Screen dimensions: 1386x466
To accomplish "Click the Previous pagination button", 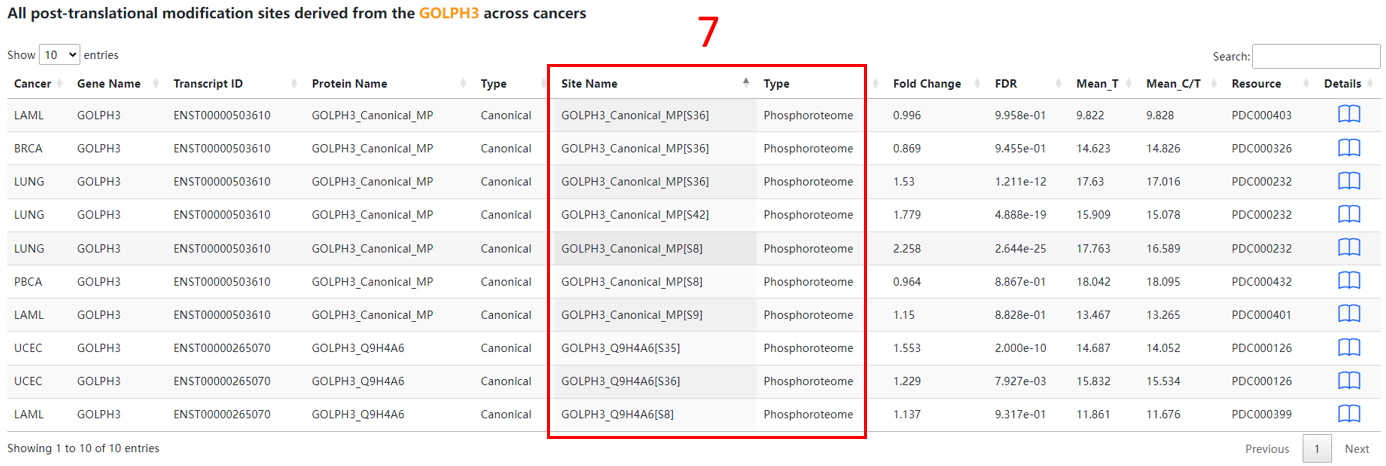I will [x=1266, y=449].
